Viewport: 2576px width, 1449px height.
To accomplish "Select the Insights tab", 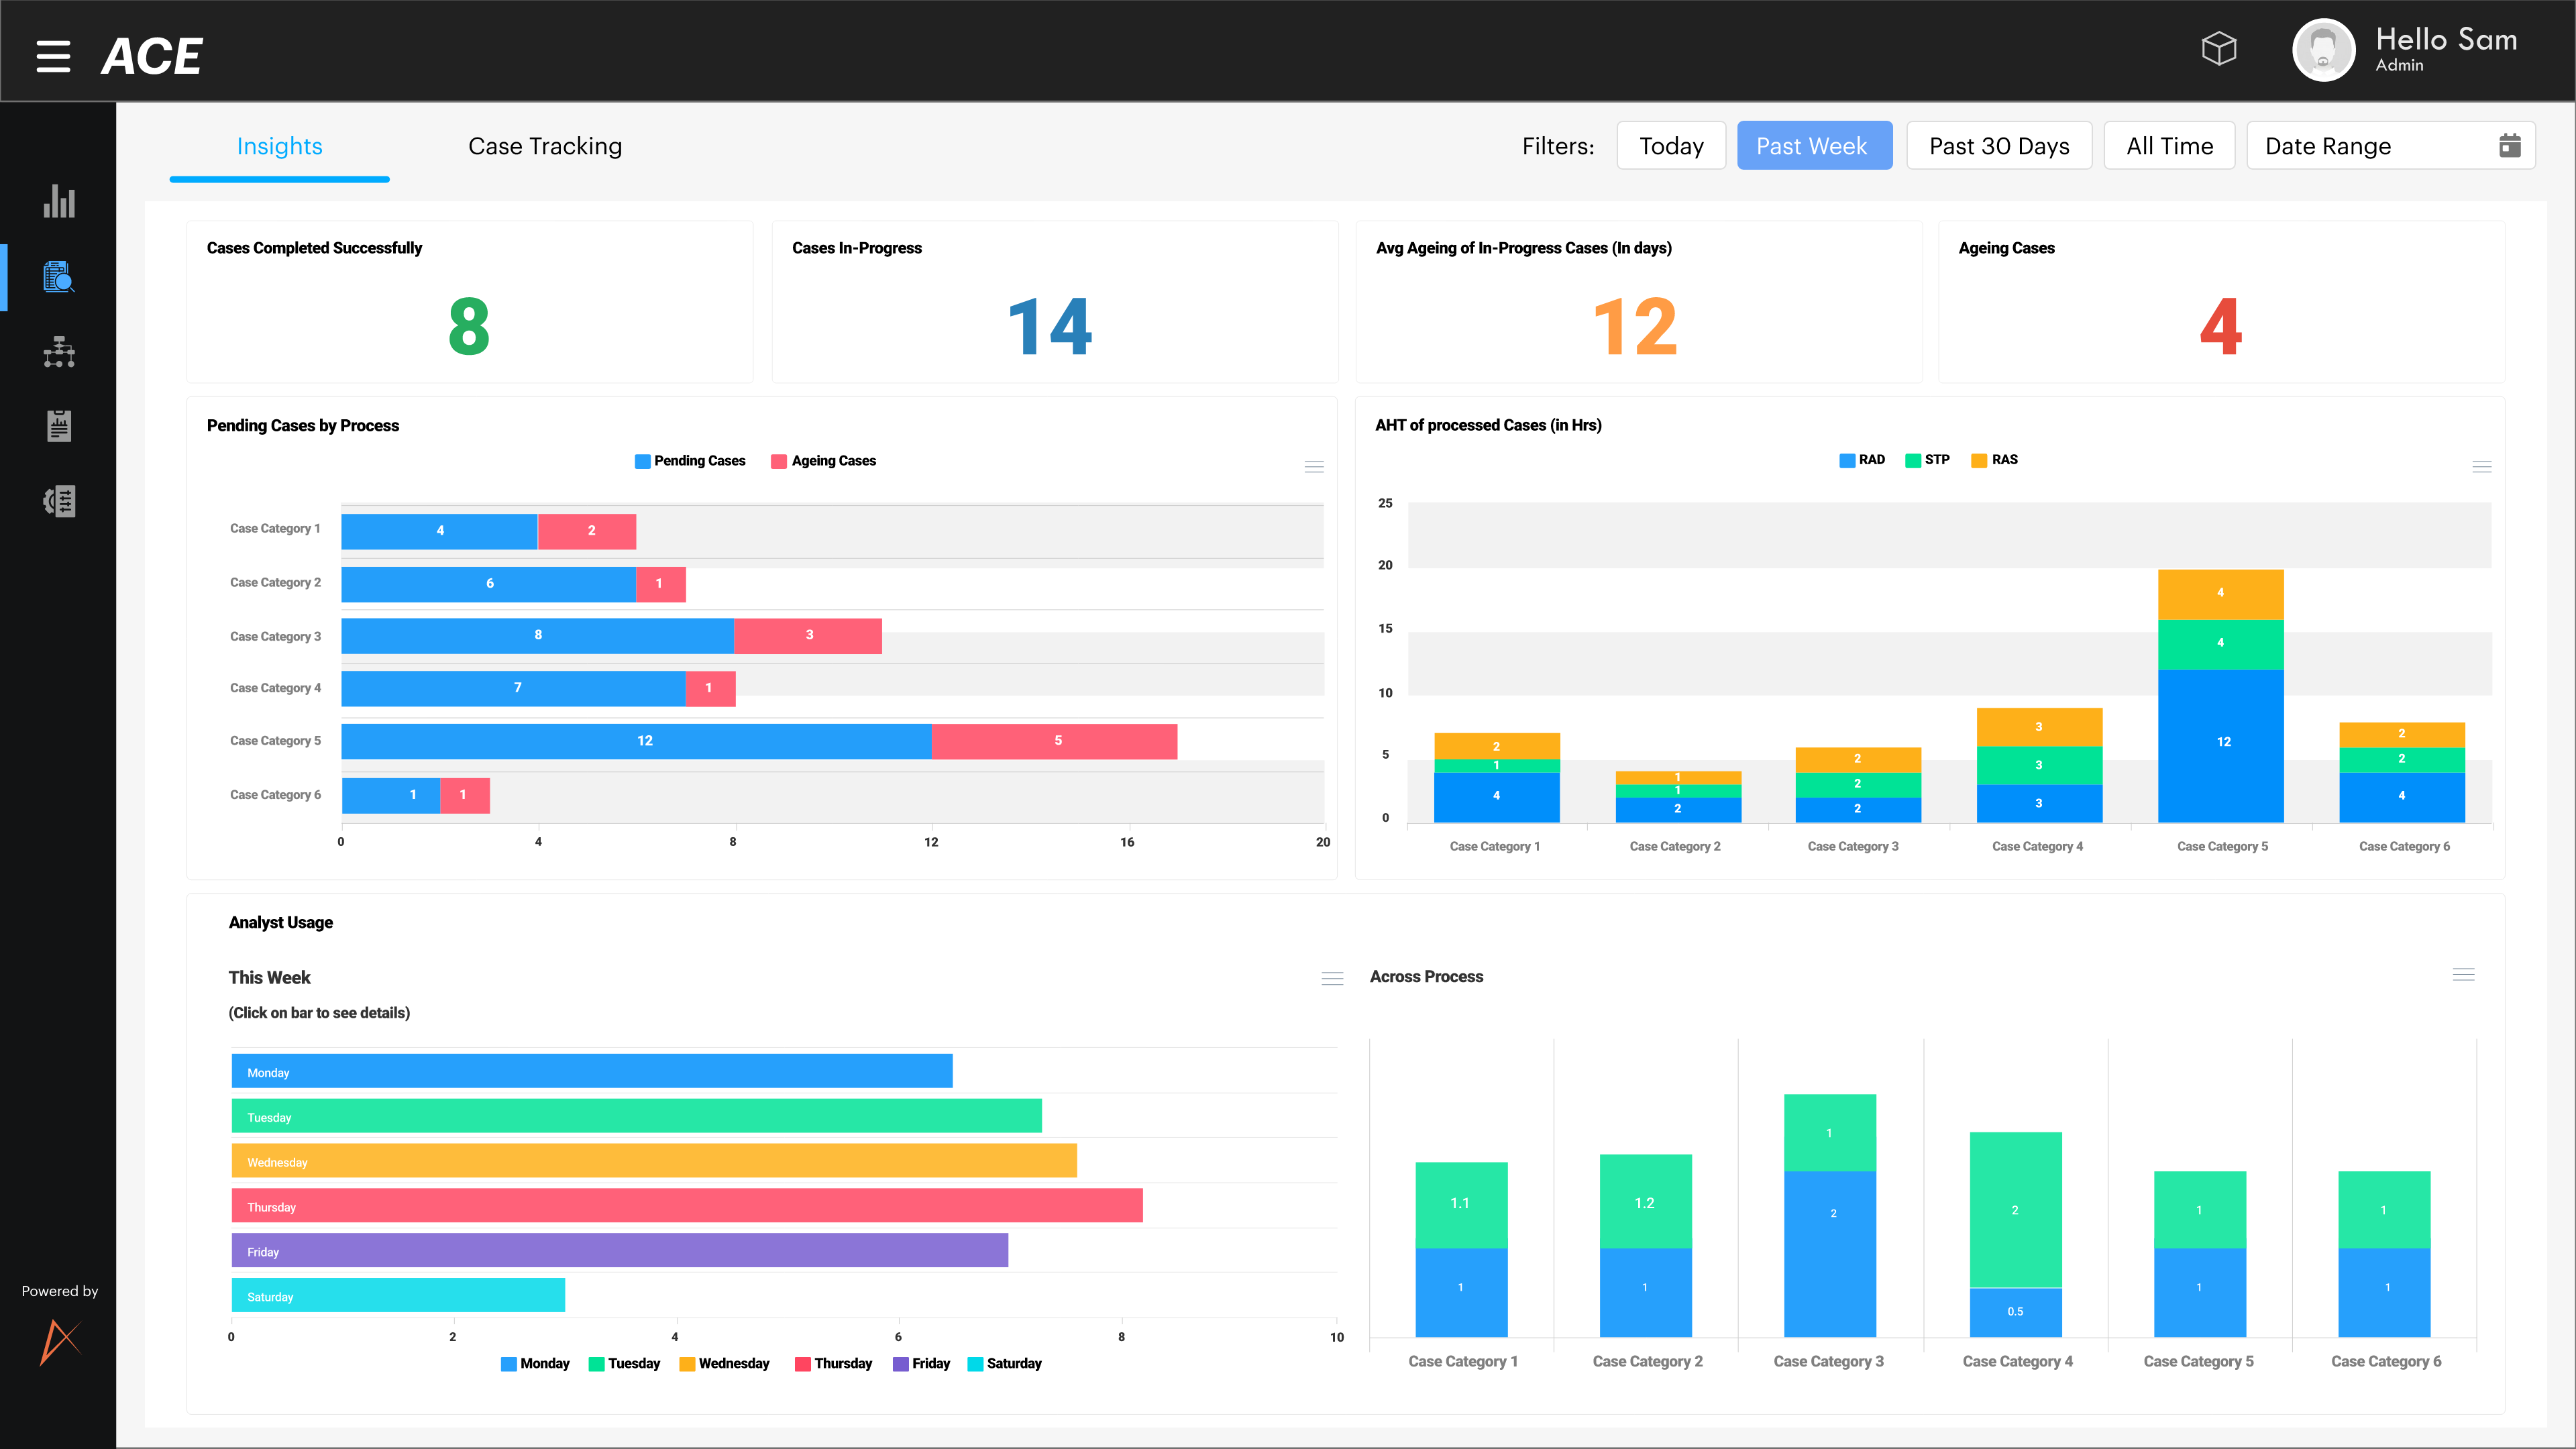I will click(x=279, y=147).
